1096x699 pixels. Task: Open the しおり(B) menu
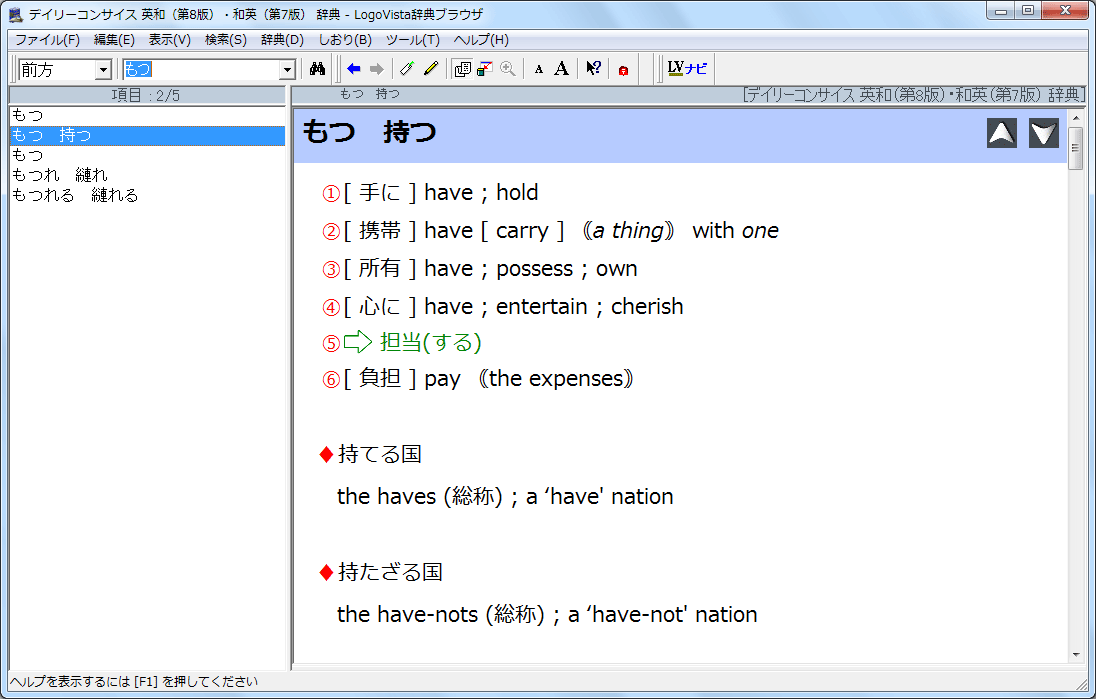tap(345, 40)
